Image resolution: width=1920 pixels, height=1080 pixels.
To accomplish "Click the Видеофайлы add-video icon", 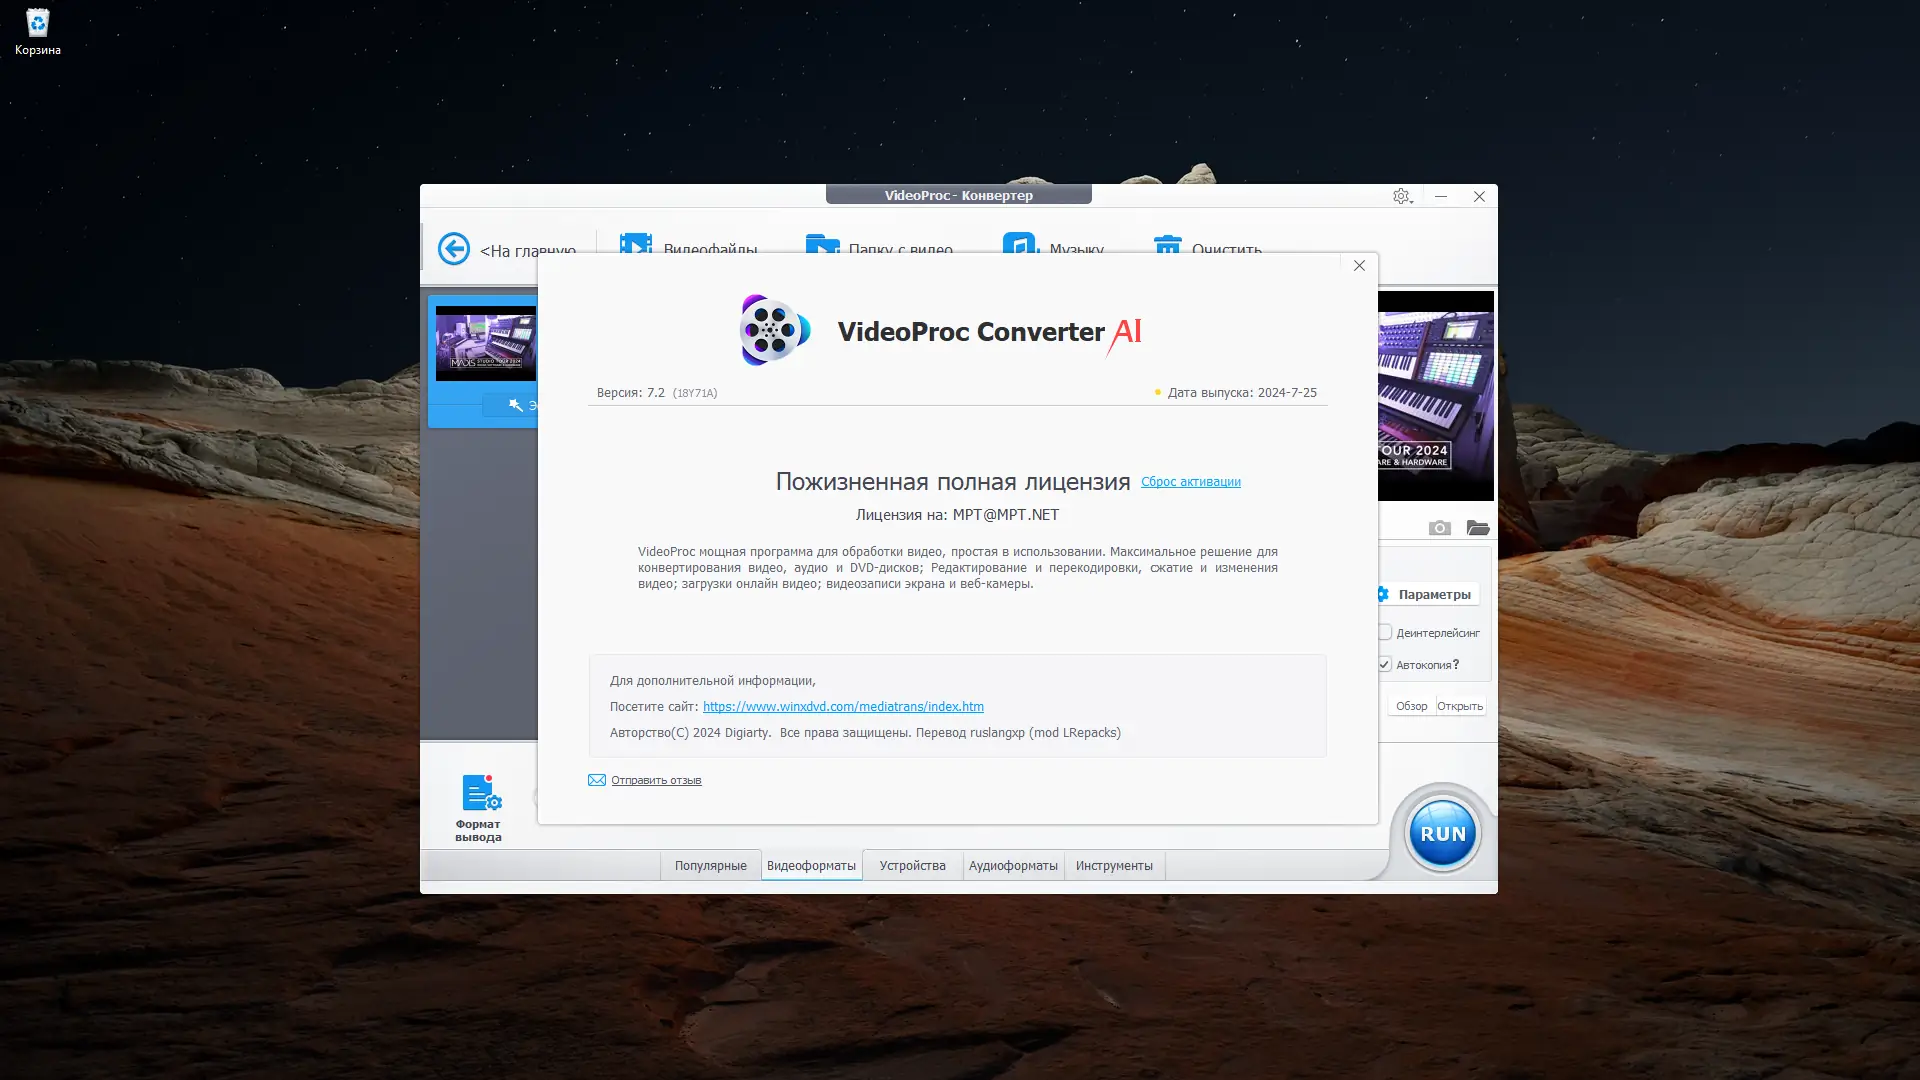I will click(x=636, y=243).
